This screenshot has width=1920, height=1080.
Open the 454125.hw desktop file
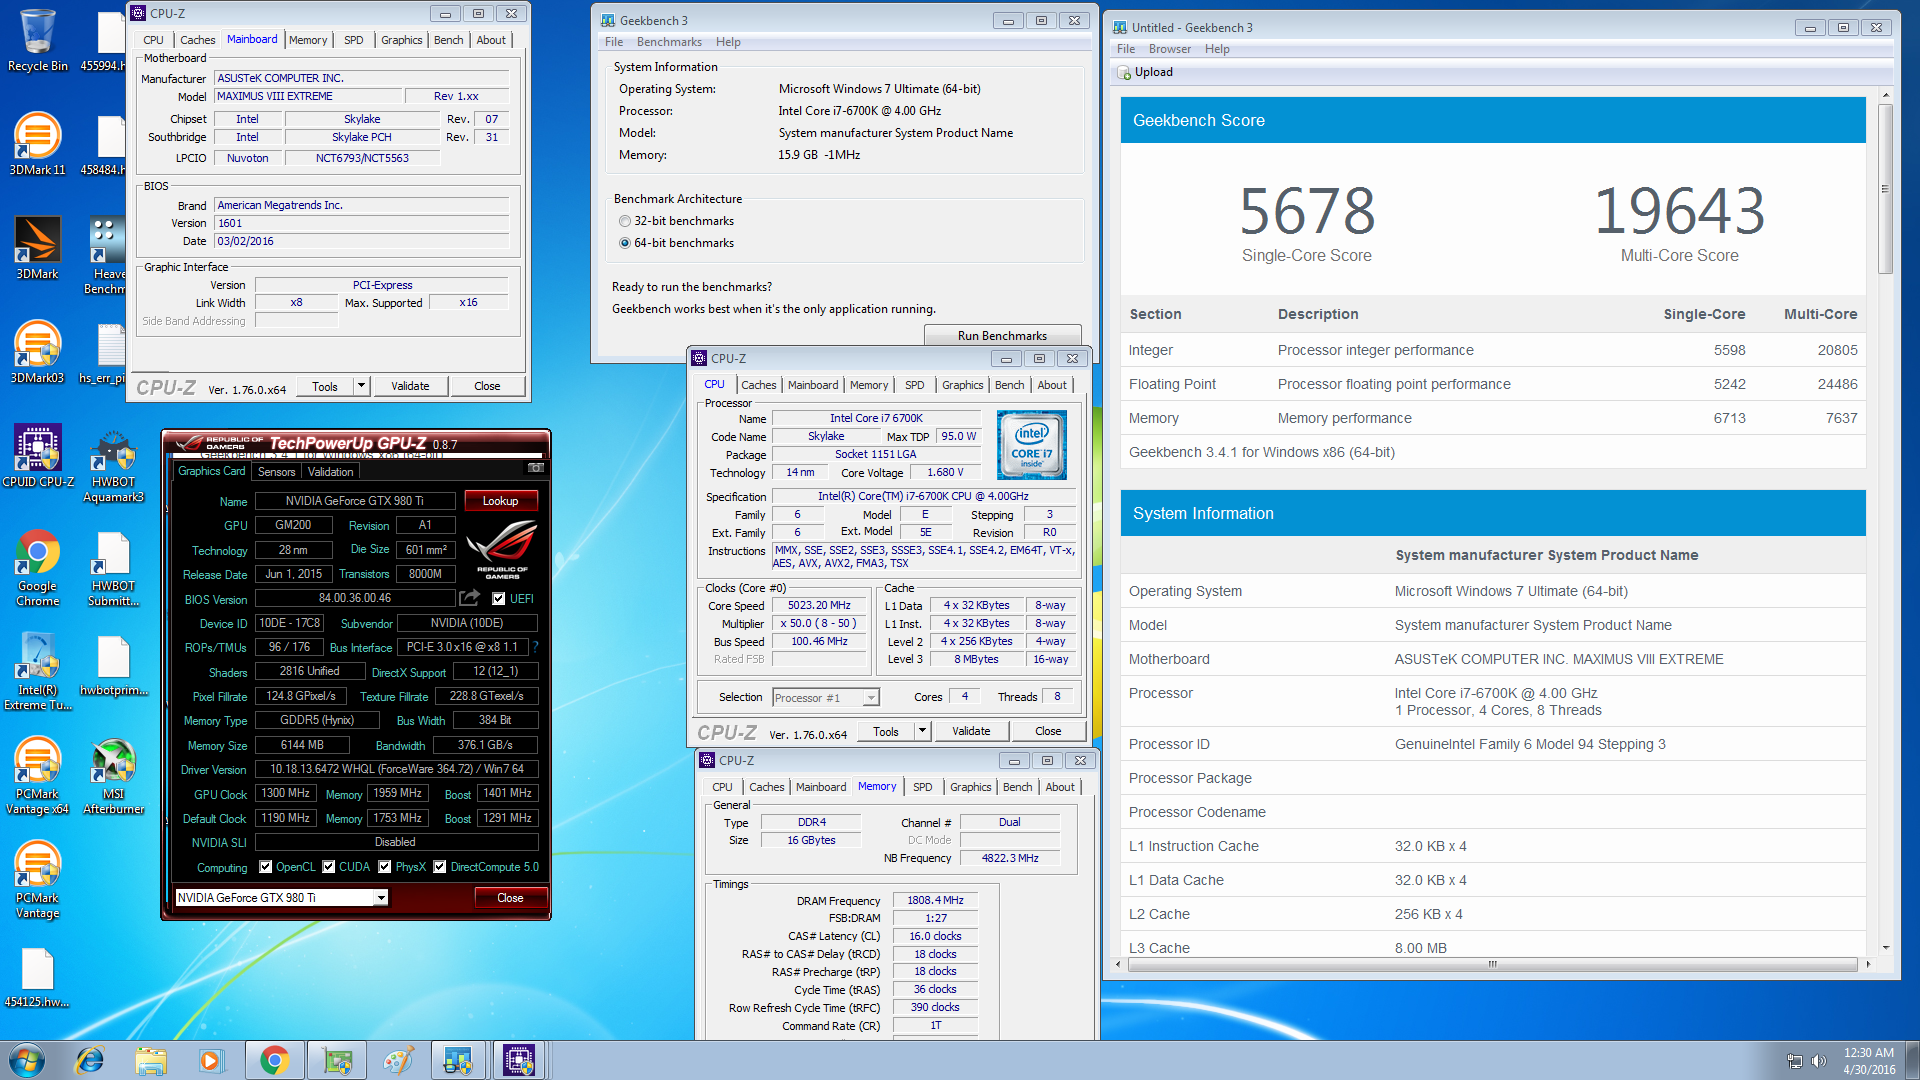(x=38, y=977)
